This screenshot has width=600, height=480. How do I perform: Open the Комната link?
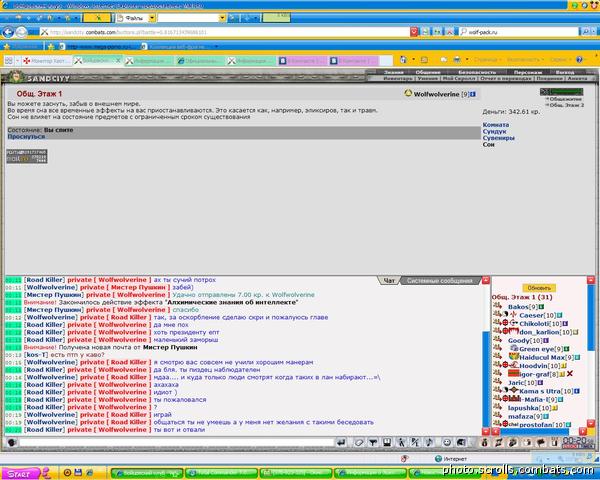click(496, 125)
